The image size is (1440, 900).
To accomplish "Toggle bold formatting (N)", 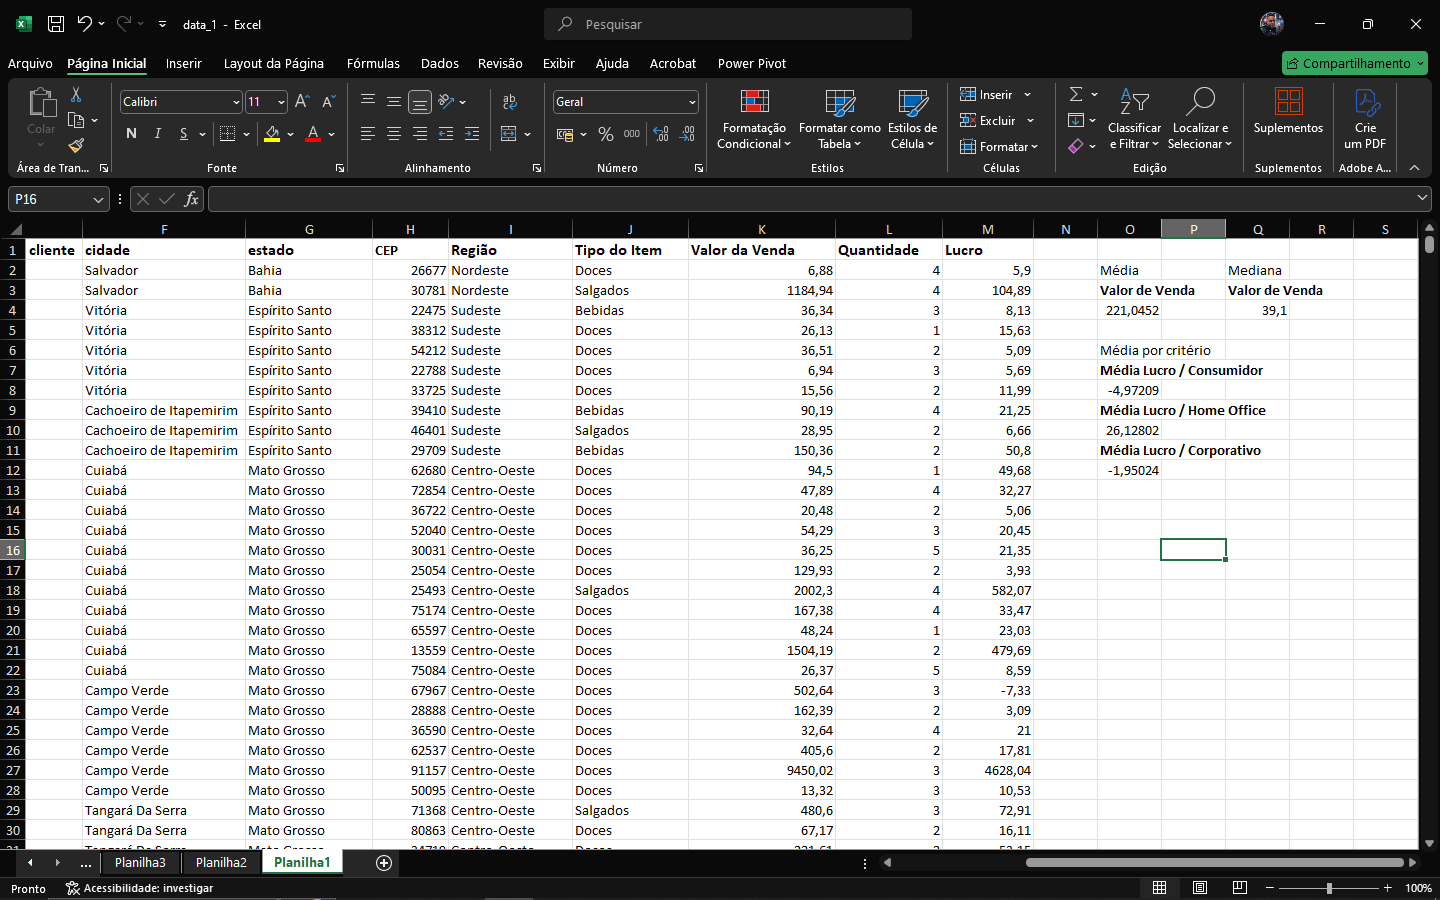I will pyautogui.click(x=131, y=134).
